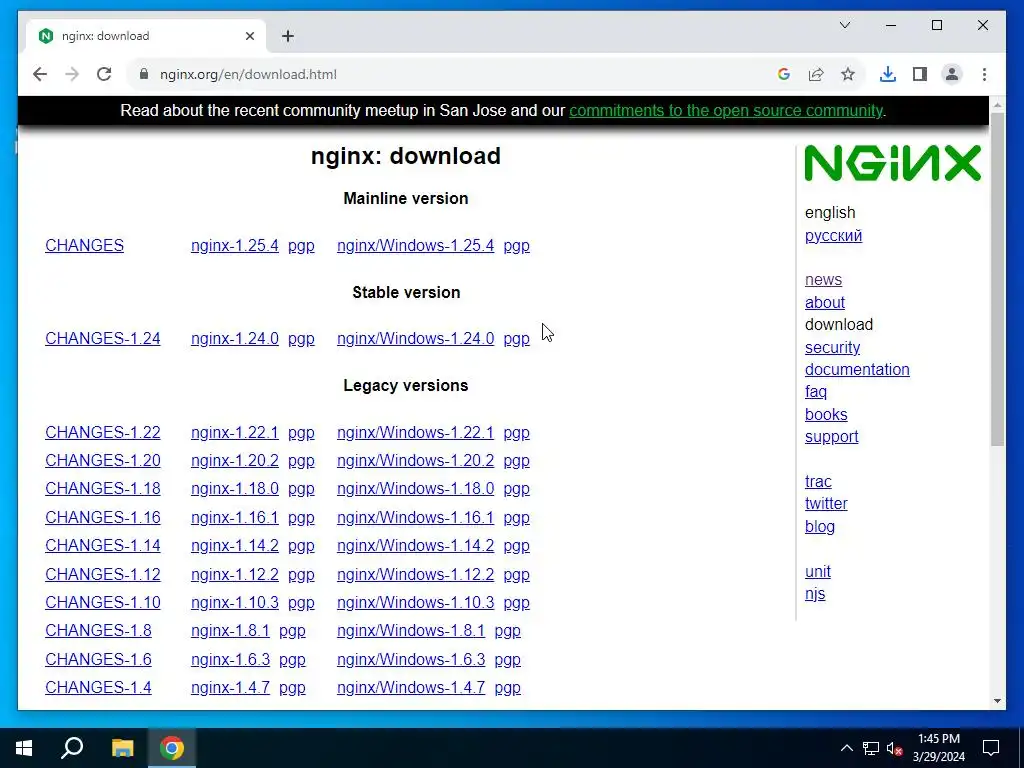Viewport: 1024px width, 768px height.
Task: Open CHANGES-1.18 link
Action: click(103, 488)
